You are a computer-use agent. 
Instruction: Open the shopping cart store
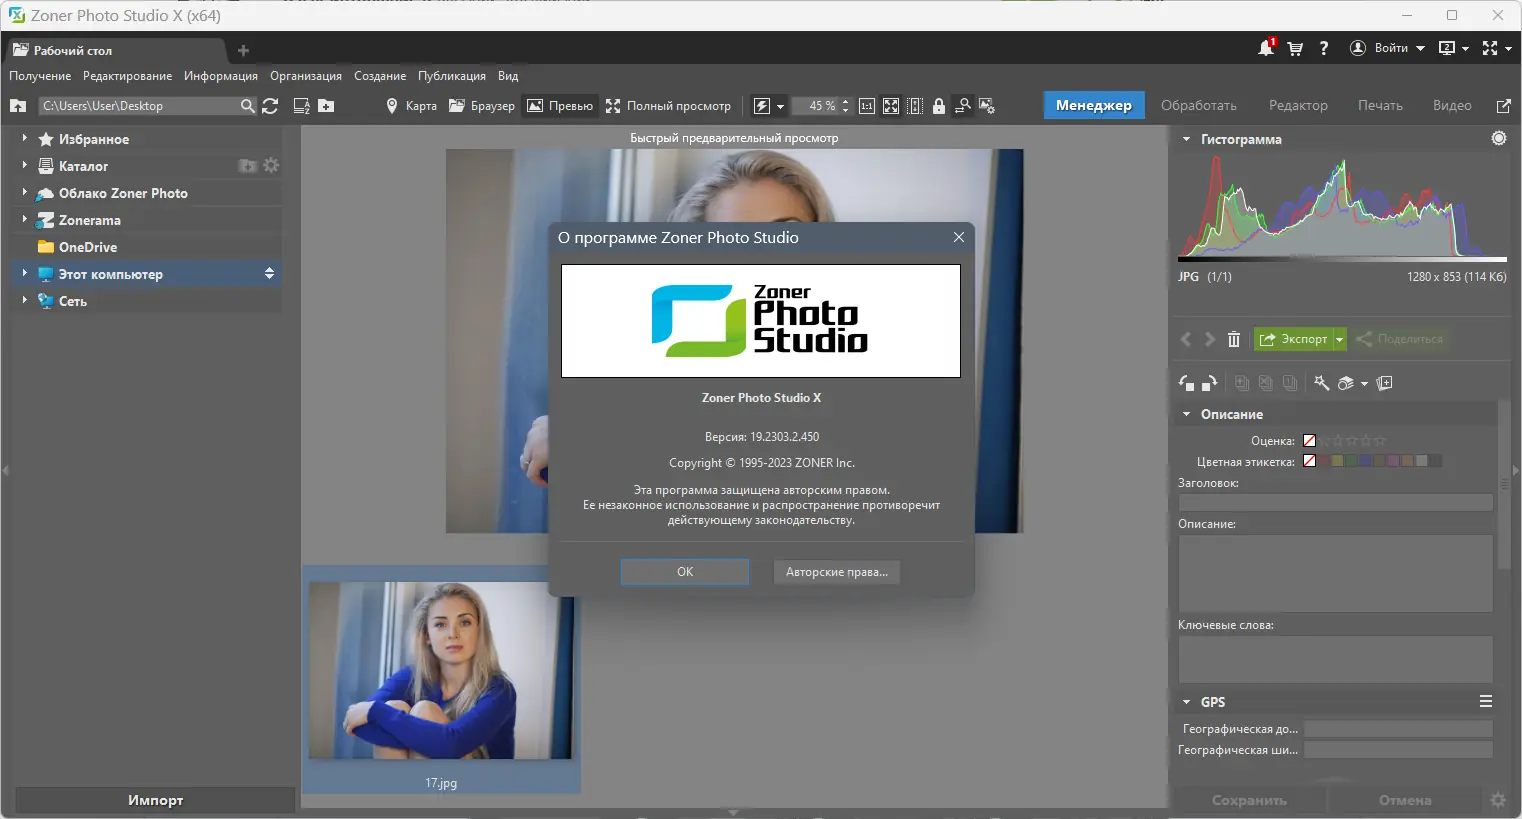(1295, 48)
